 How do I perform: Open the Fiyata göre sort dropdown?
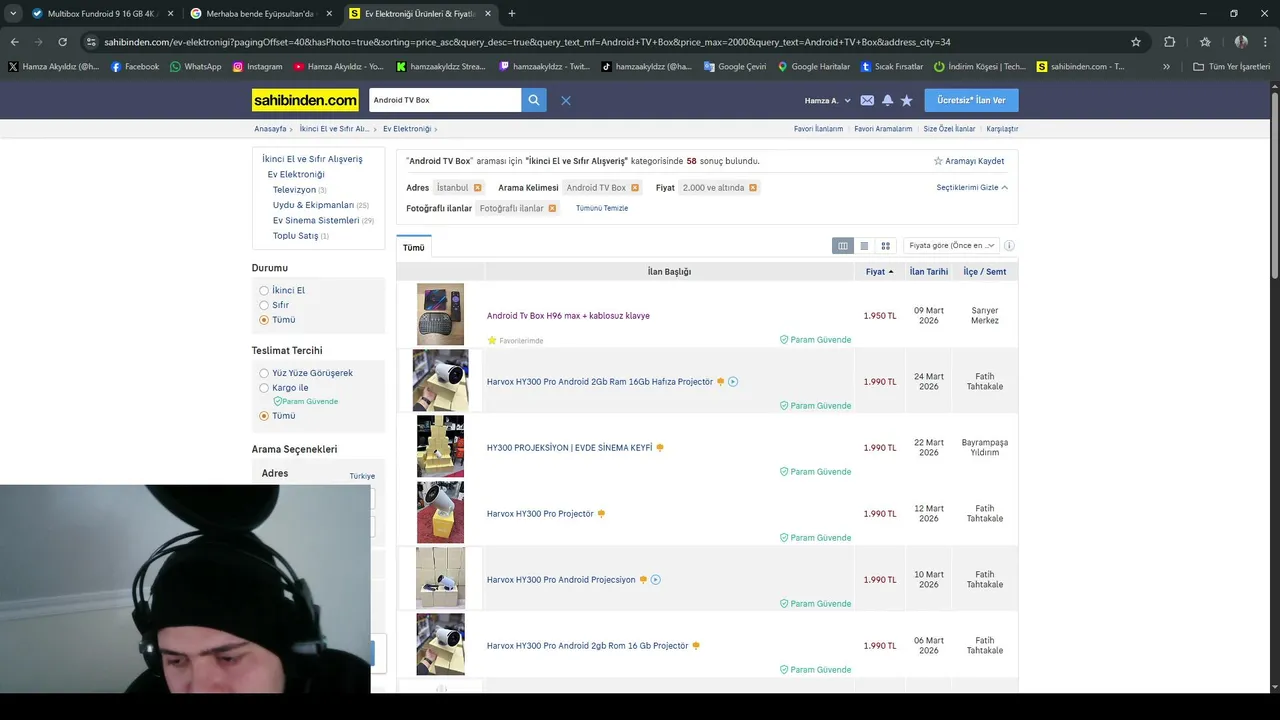[951, 245]
